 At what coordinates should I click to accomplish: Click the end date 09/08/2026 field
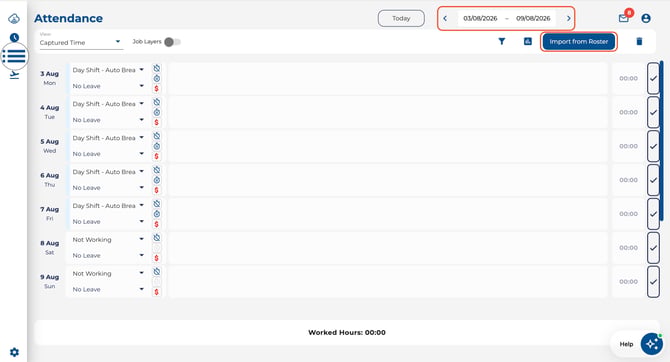click(533, 18)
